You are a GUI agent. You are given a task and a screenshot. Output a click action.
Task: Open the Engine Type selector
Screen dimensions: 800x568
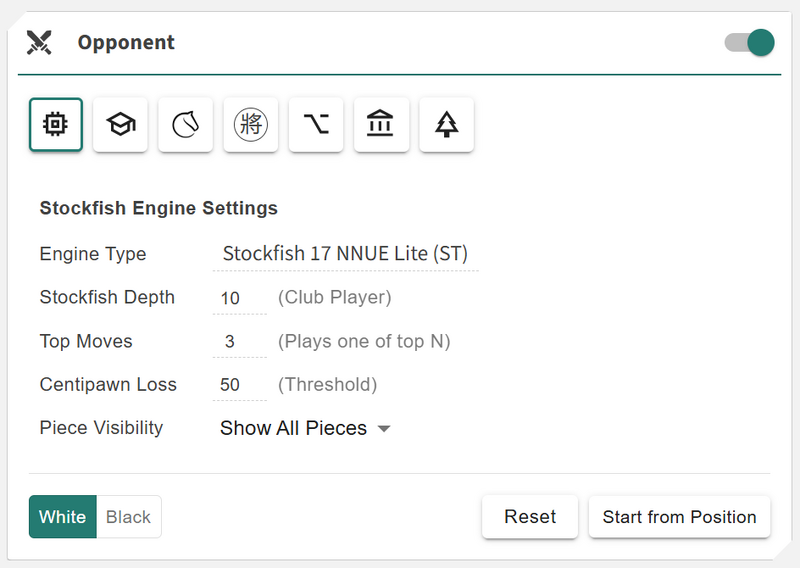(345, 254)
